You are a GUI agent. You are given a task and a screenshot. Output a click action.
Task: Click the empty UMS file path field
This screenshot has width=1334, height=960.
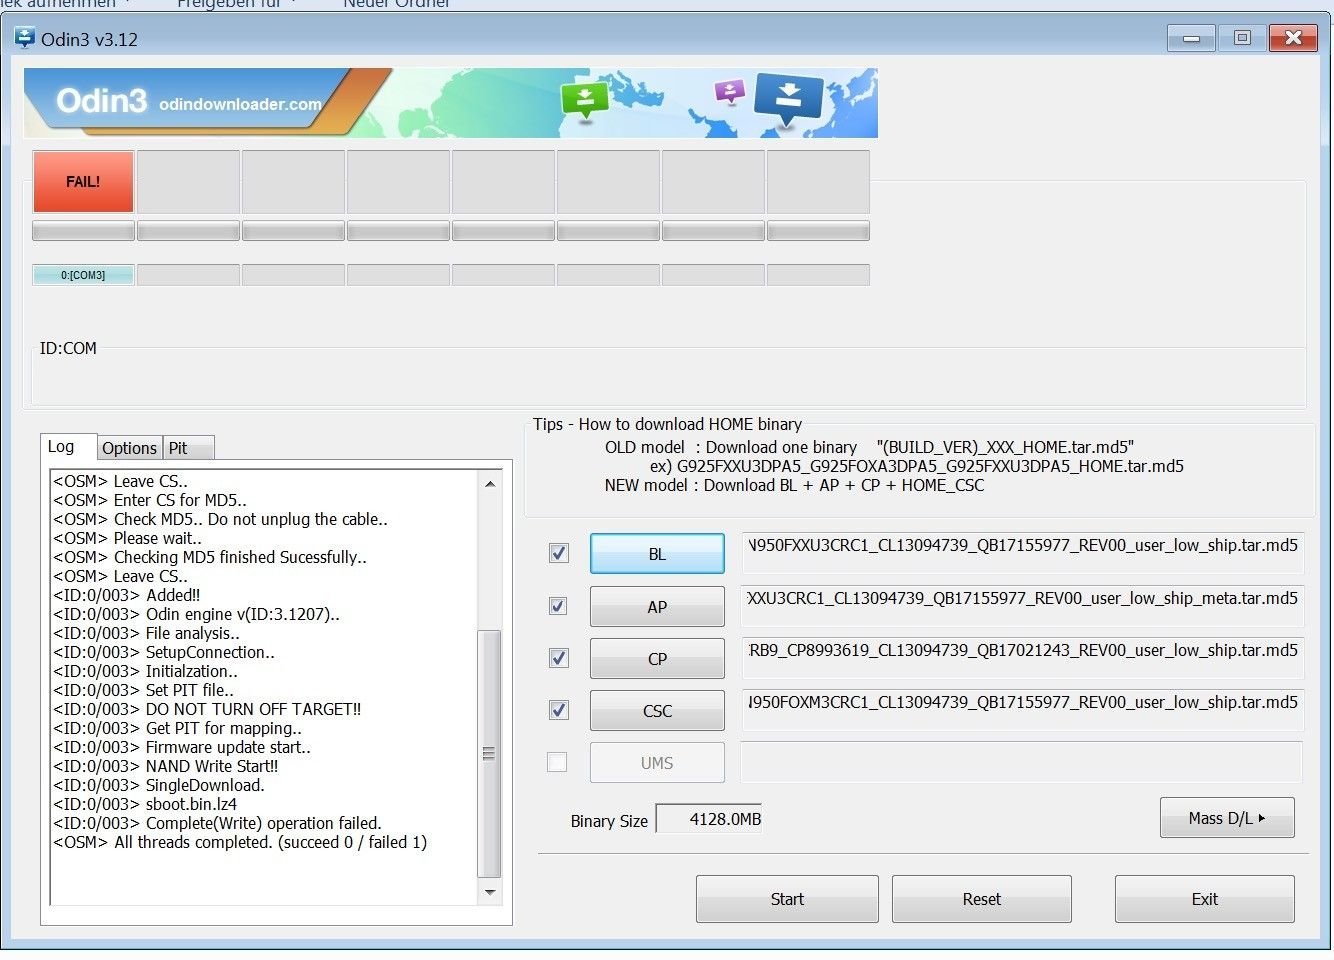tap(1022, 763)
